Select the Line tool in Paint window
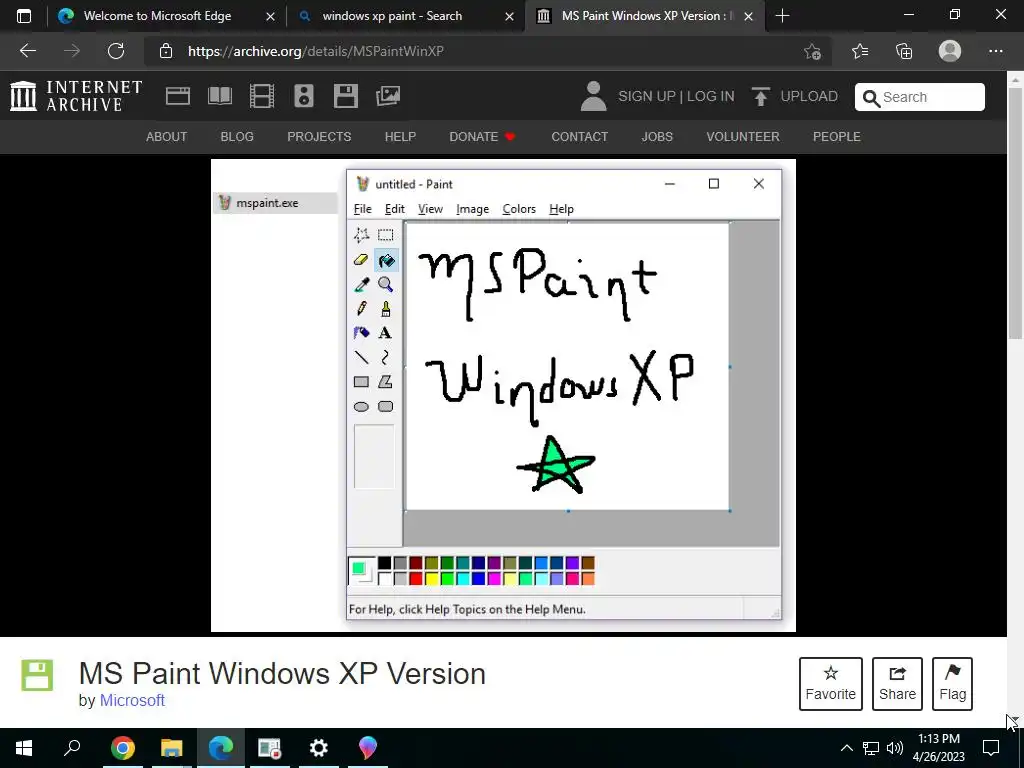 361,357
